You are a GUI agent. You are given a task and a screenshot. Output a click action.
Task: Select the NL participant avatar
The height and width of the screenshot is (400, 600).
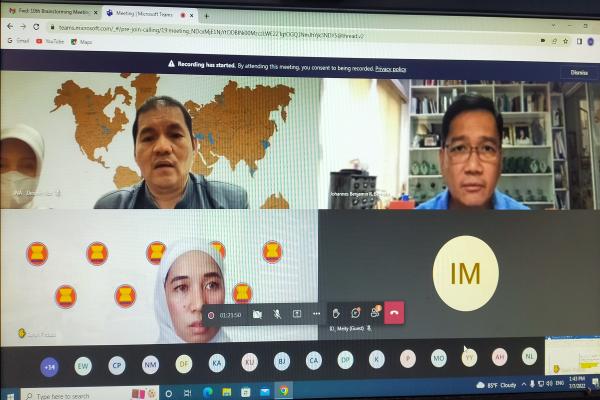pos(530,356)
